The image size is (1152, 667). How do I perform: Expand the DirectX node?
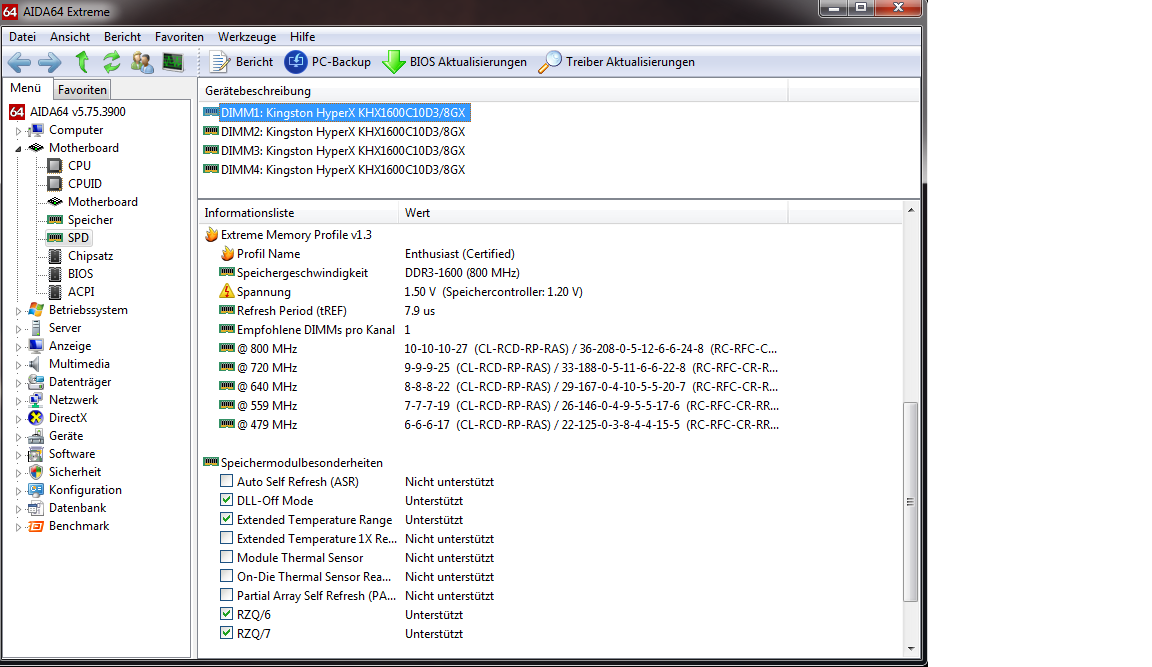[18, 419]
